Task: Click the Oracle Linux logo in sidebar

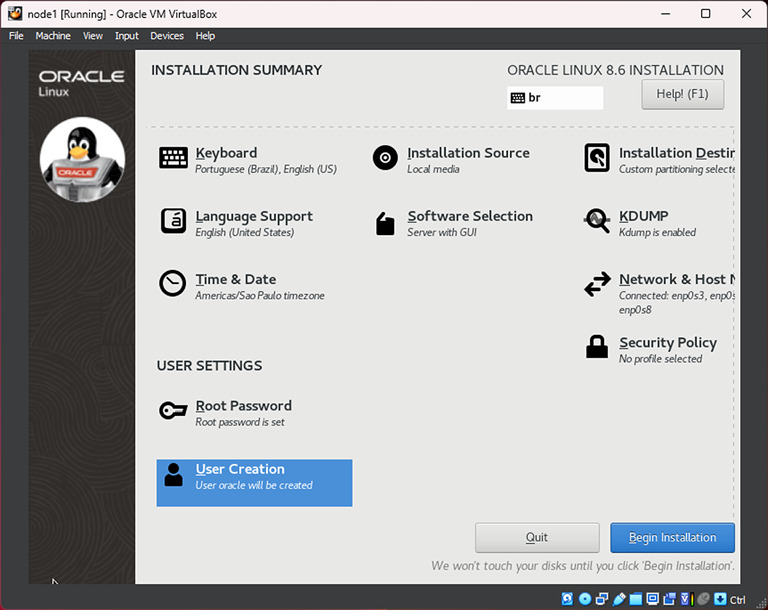Action: pyautogui.click(x=81, y=83)
